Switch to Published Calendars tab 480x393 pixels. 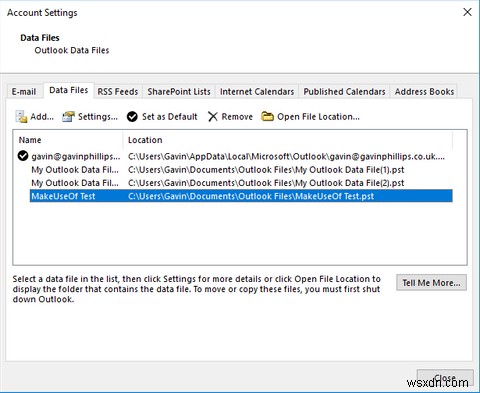point(344,91)
